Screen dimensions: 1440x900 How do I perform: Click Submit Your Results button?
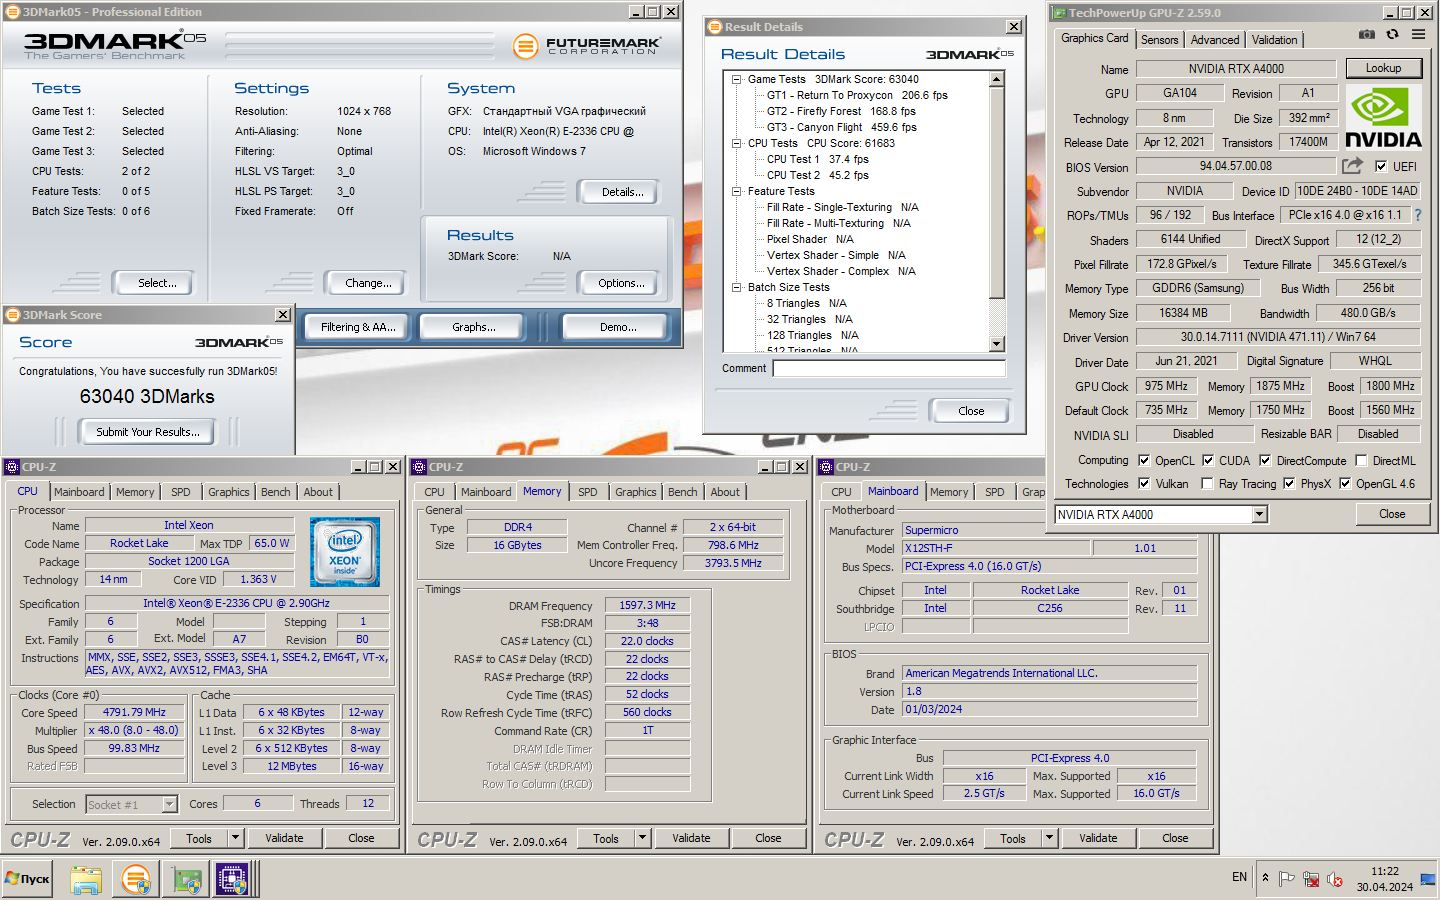pyautogui.click(x=148, y=432)
